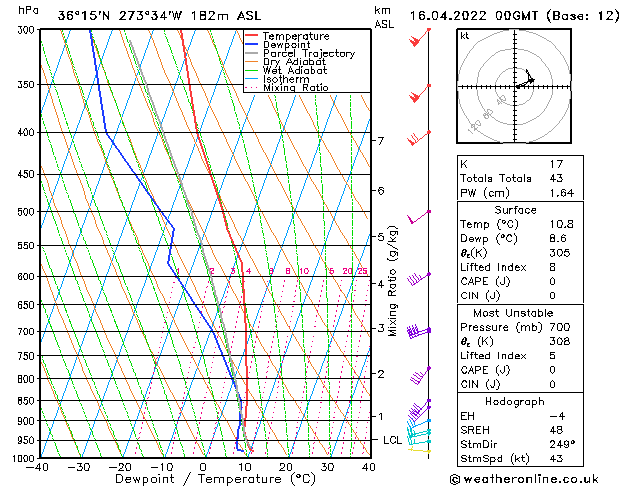Screen dimensions: 629x486
Task: Select the Dry Adiabat legend label
Action: pyautogui.click(x=294, y=62)
